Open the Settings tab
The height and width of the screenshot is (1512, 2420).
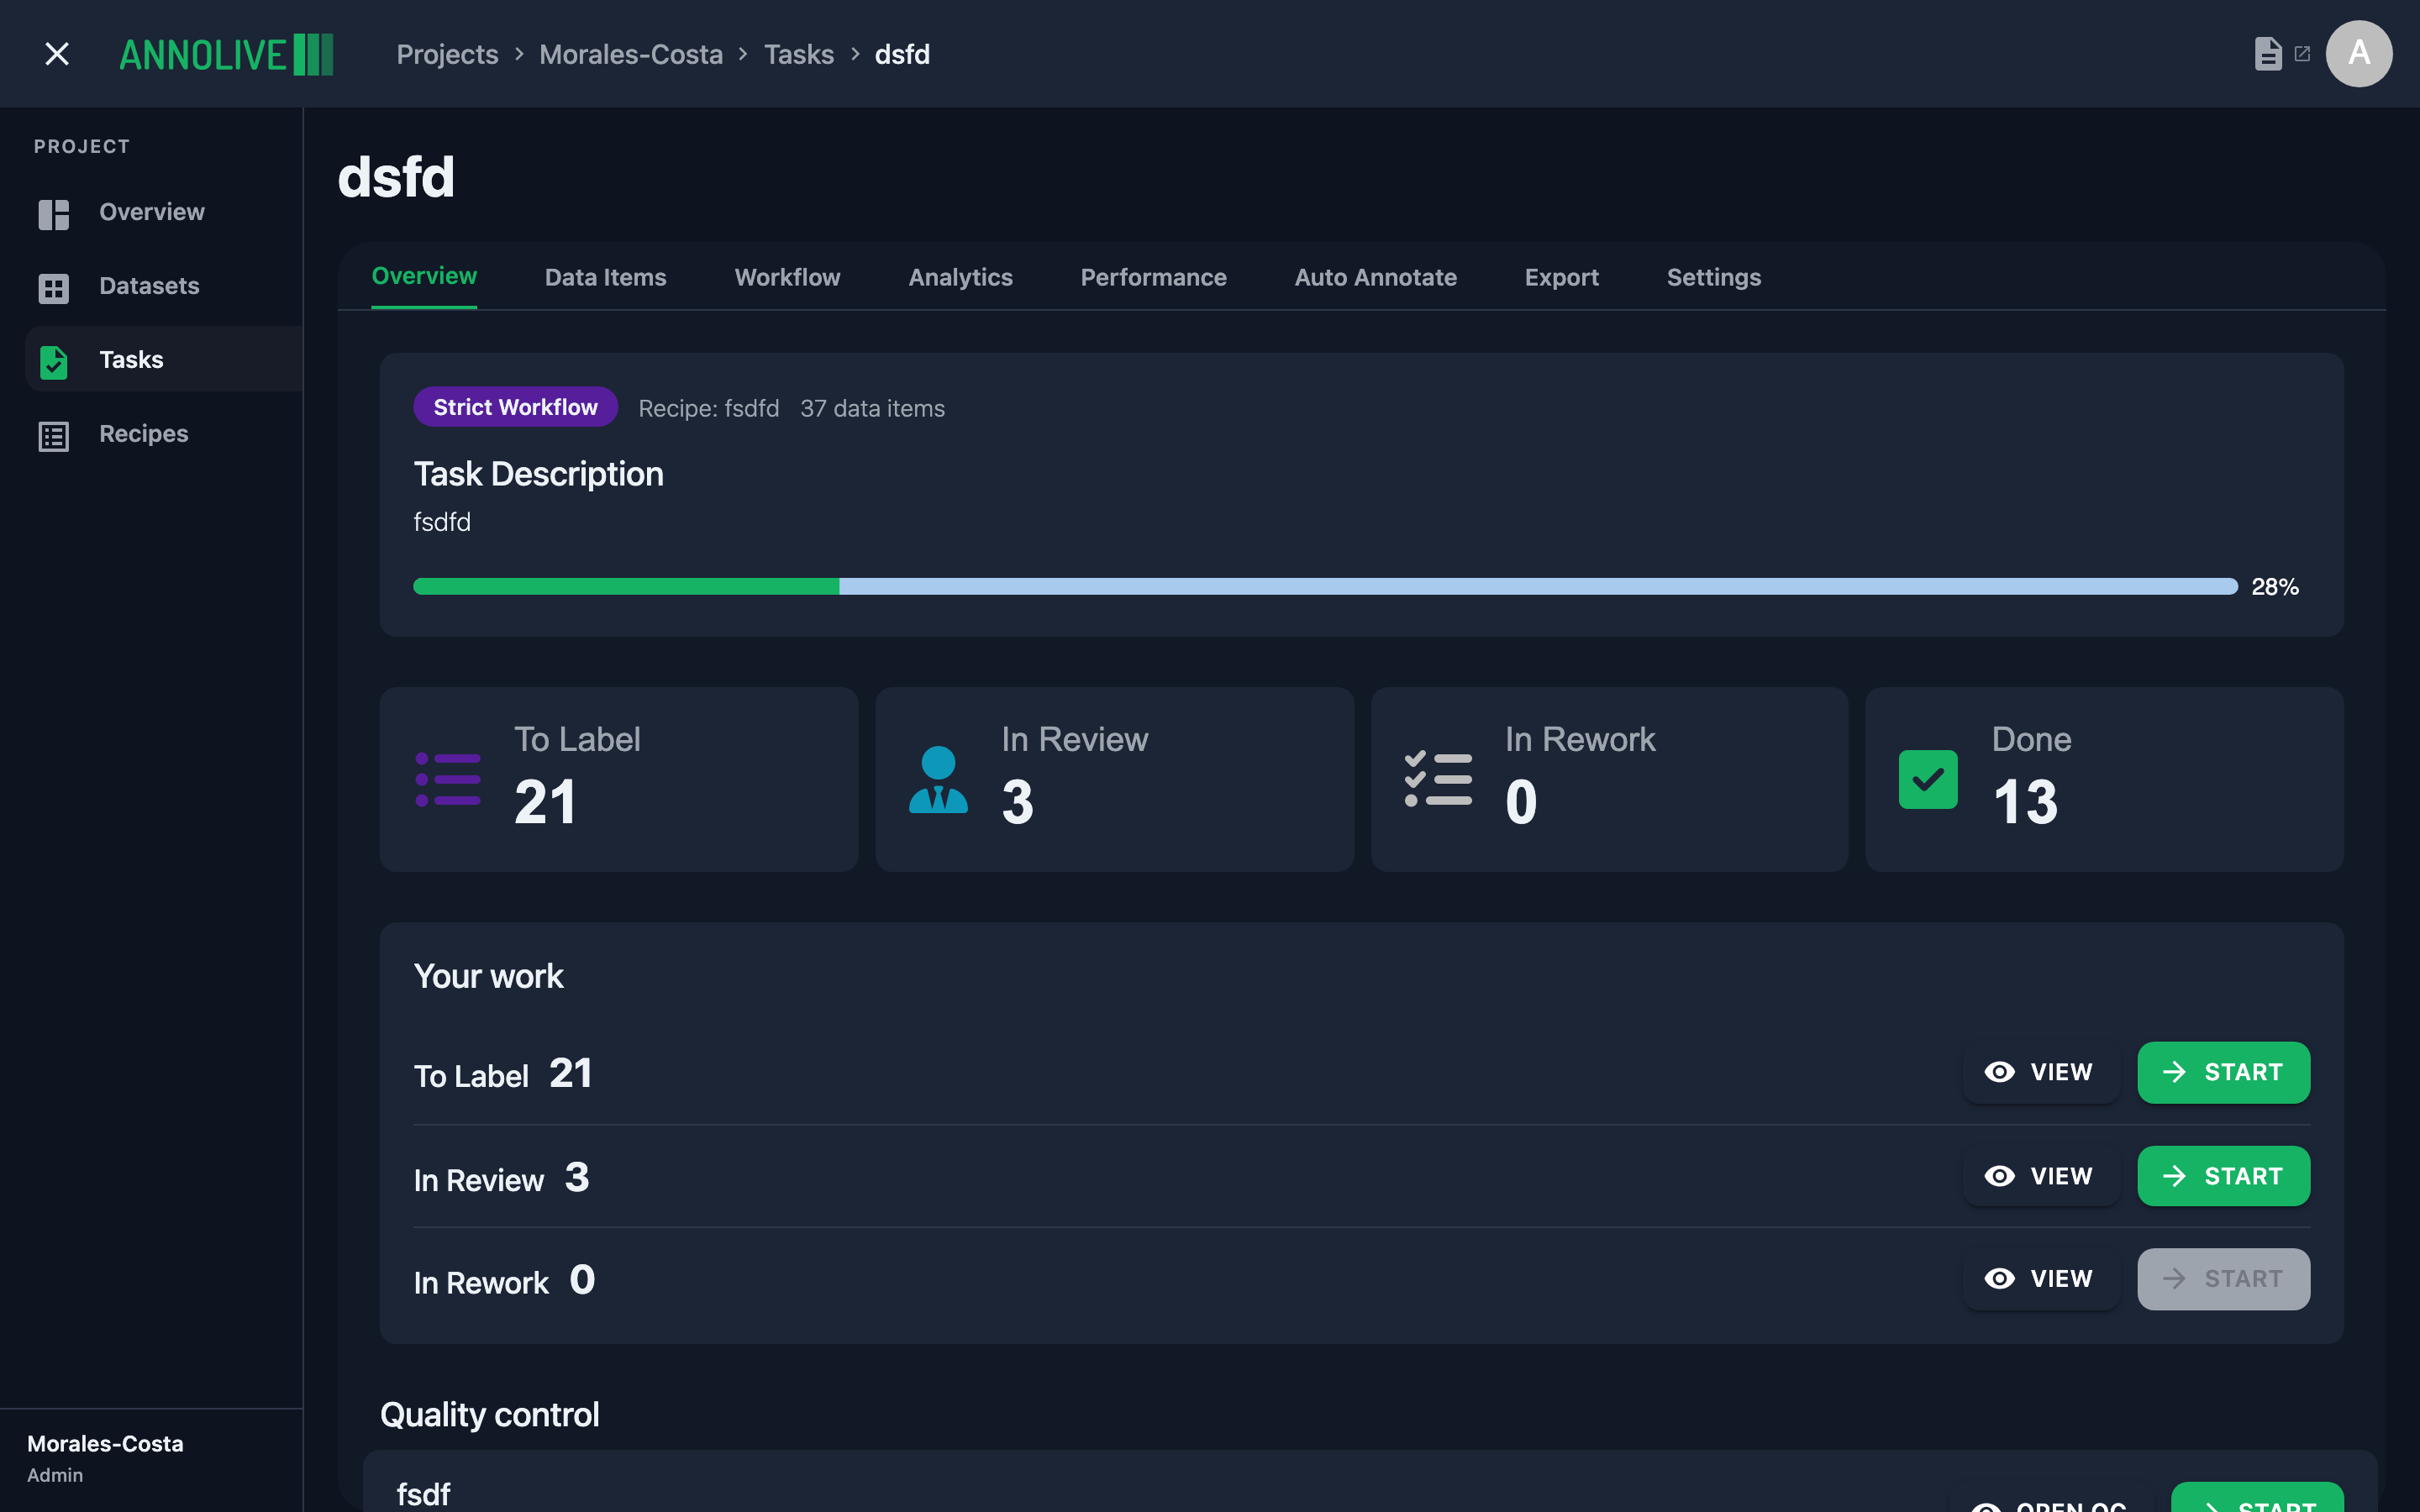tap(1713, 277)
